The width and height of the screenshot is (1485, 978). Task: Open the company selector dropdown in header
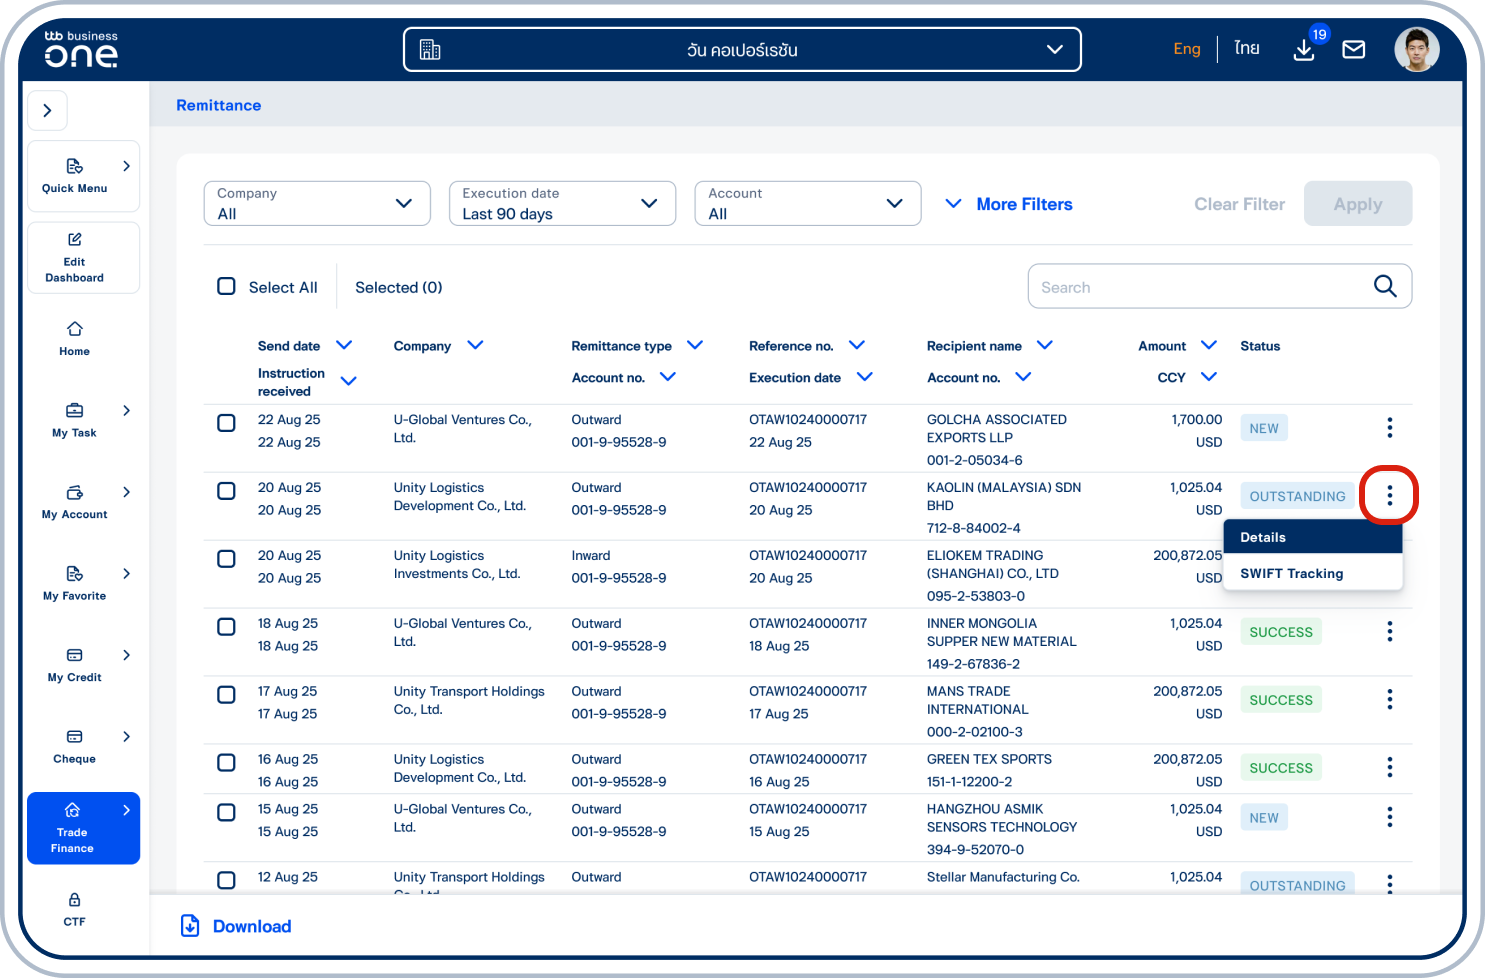tap(742, 50)
